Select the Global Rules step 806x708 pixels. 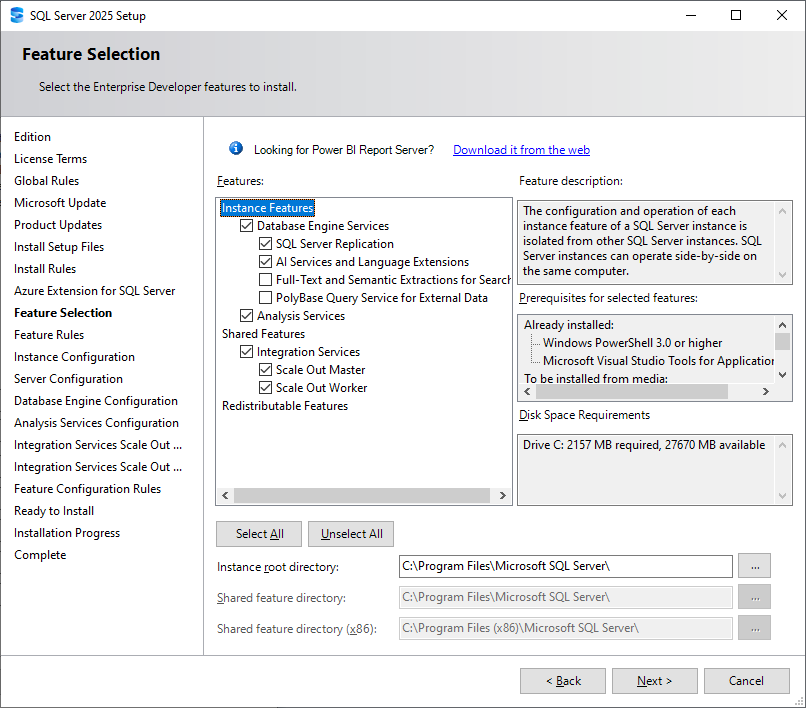click(46, 181)
